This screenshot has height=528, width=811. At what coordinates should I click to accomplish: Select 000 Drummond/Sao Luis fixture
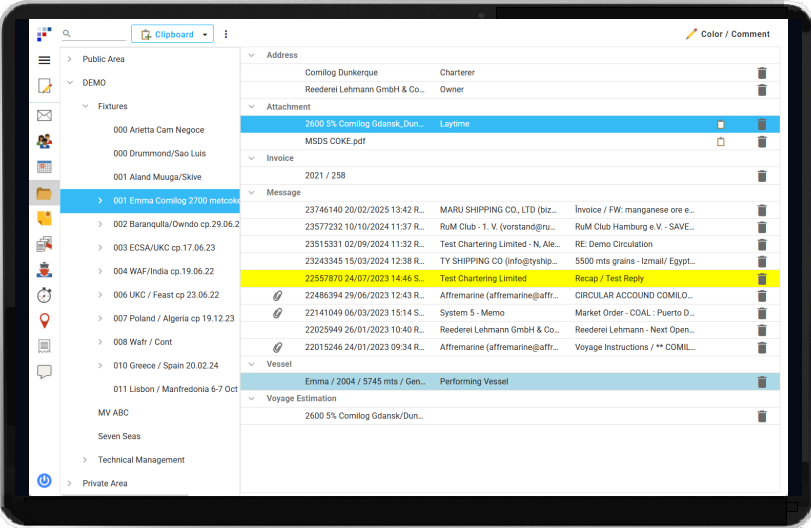tap(159, 153)
